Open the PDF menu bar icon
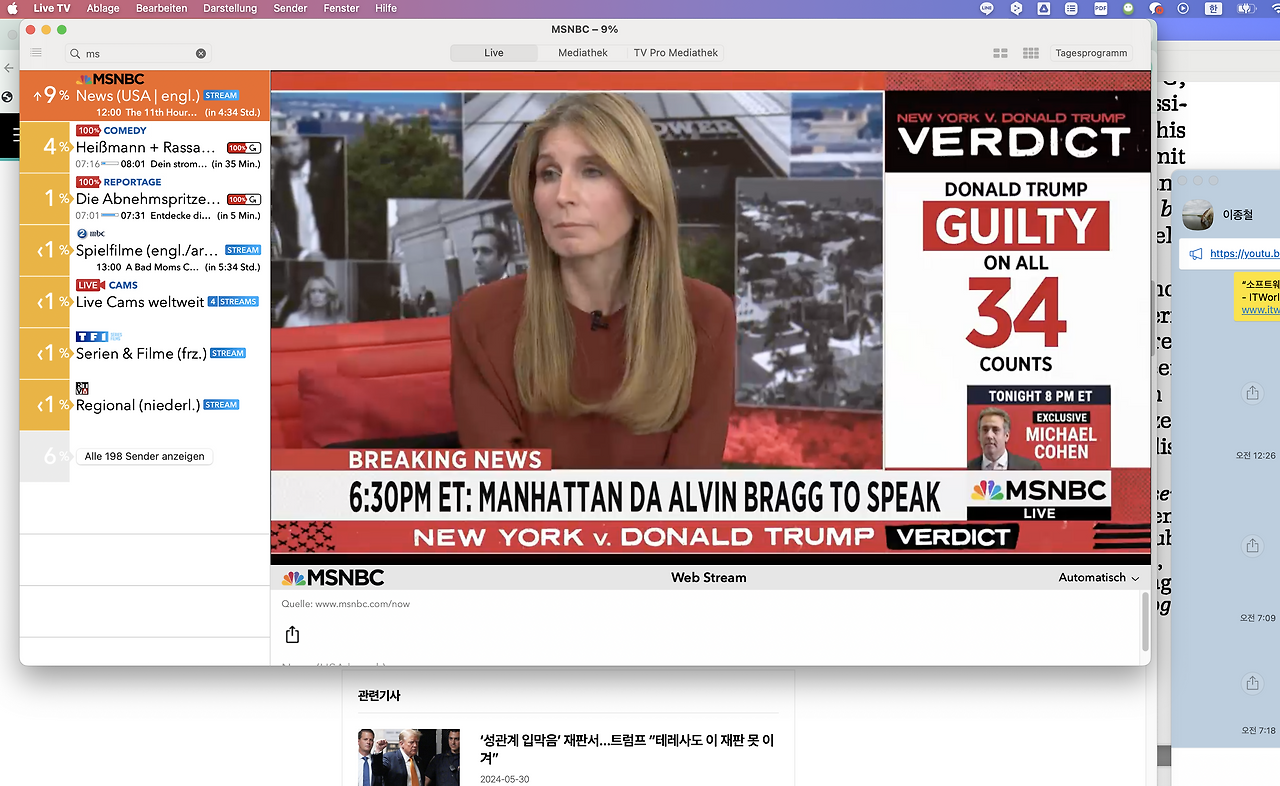This screenshot has height=786, width=1280. pyautogui.click(x=1100, y=8)
